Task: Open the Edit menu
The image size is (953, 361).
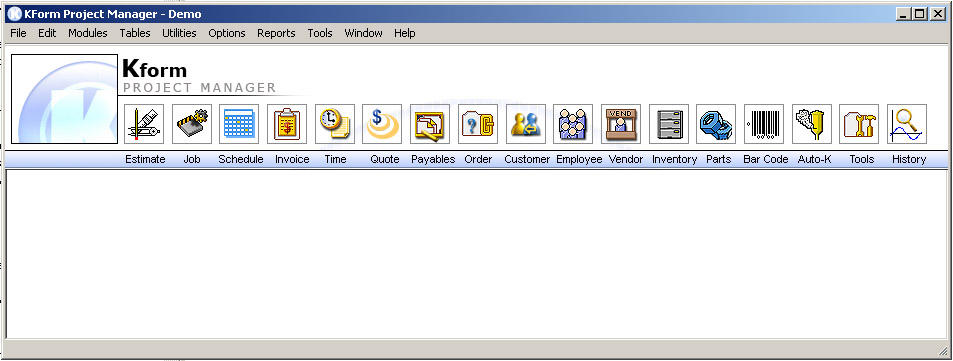Action: click(x=47, y=33)
